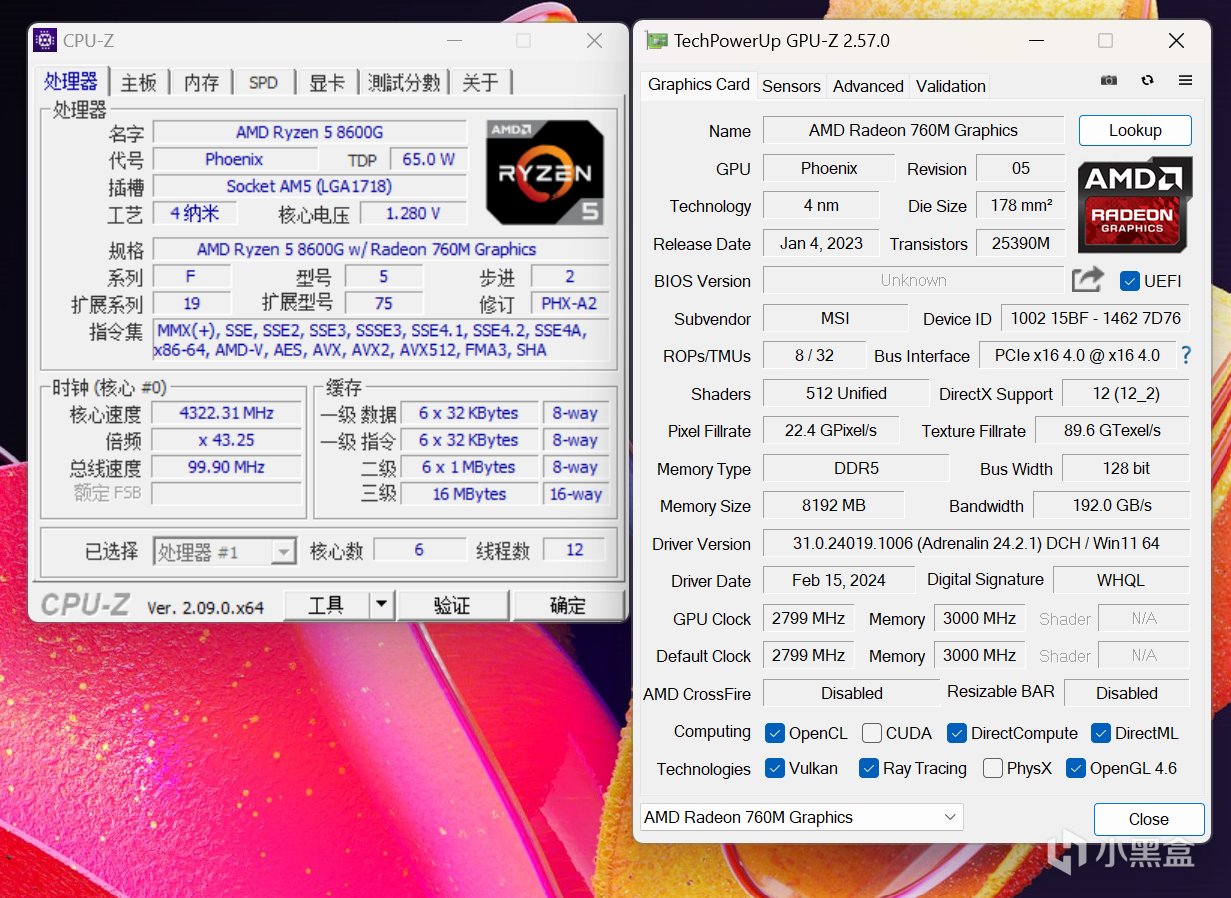Click the TDP value 65.0 W
The height and width of the screenshot is (898, 1231).
tap(428, 159)
